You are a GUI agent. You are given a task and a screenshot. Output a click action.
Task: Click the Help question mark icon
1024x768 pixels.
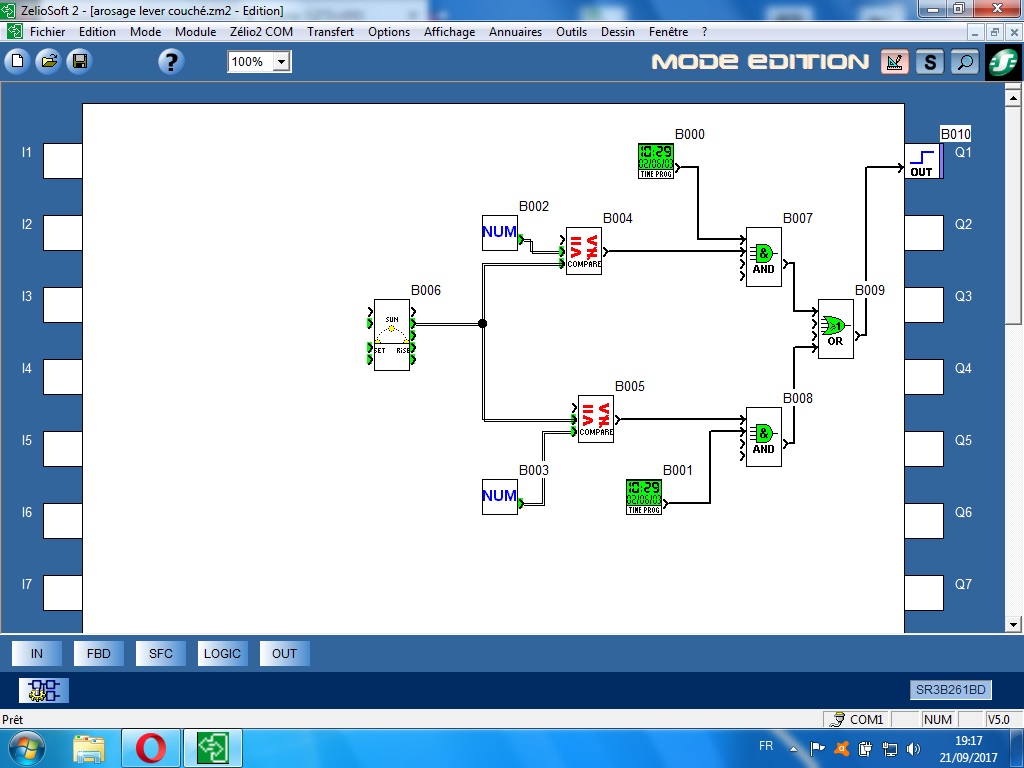point(171,62)
